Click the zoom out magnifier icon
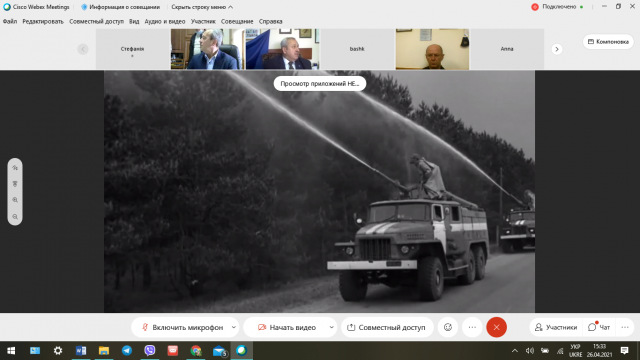Viewport: 640px width, 360px height. coord(15,216)
